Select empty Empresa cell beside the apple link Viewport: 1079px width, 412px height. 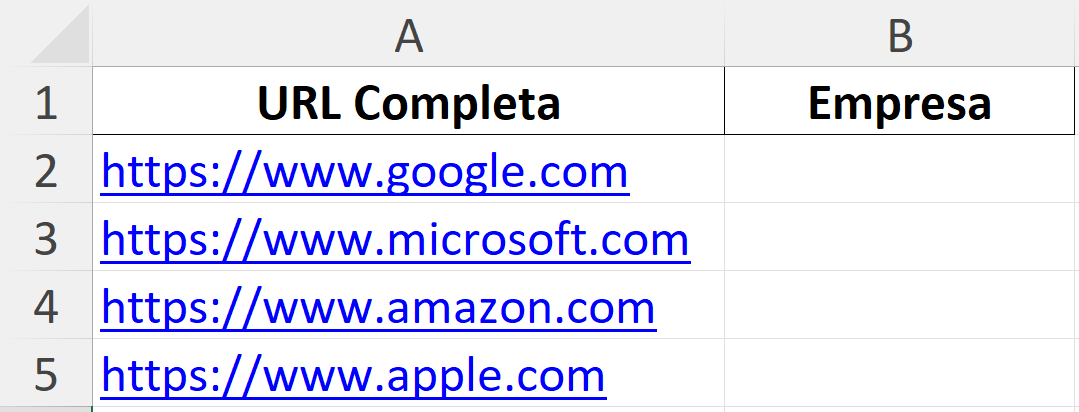900,374
